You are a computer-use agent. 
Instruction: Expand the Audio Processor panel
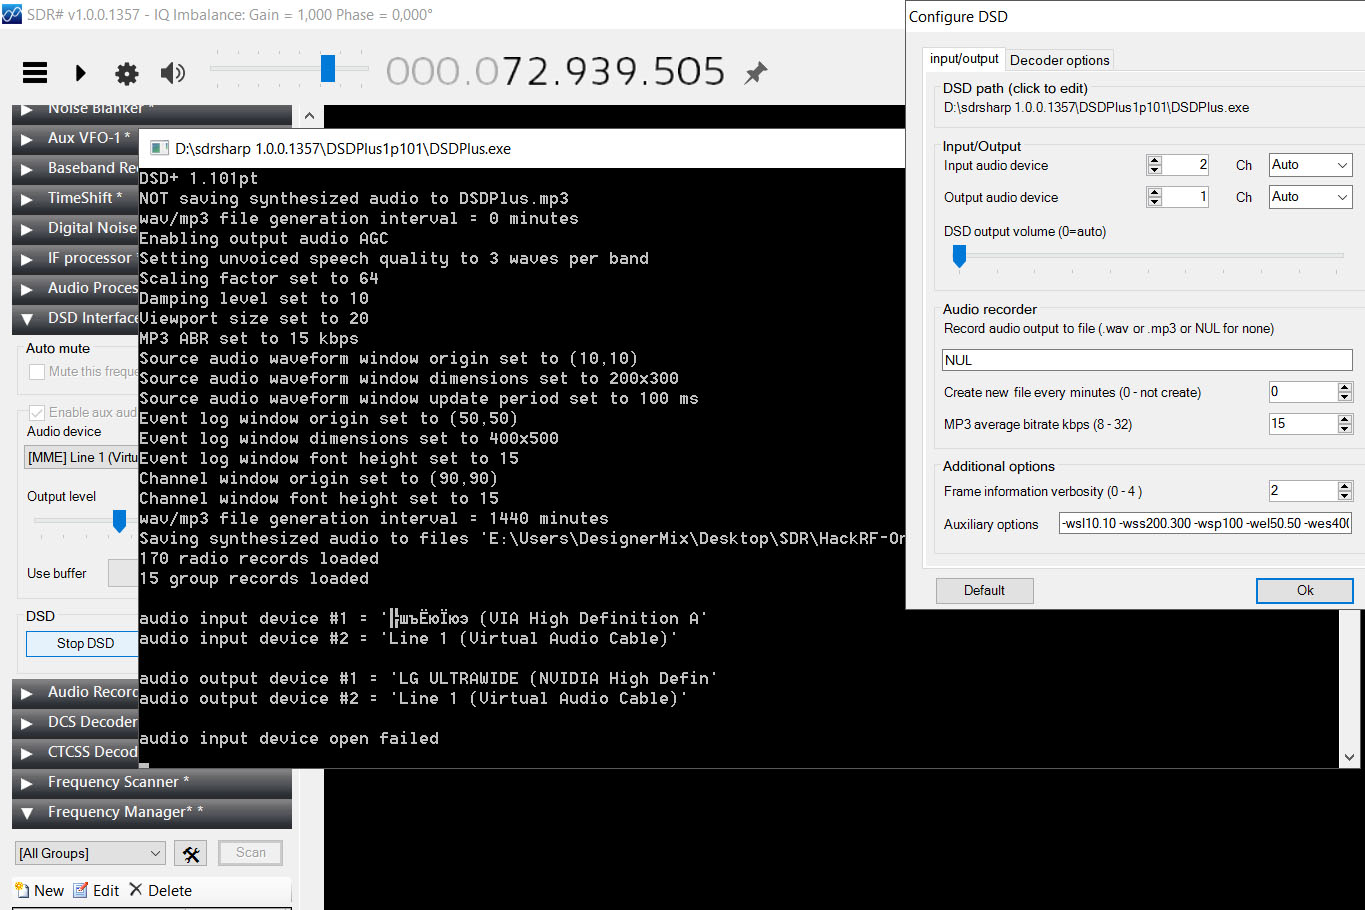pos(27,288)
